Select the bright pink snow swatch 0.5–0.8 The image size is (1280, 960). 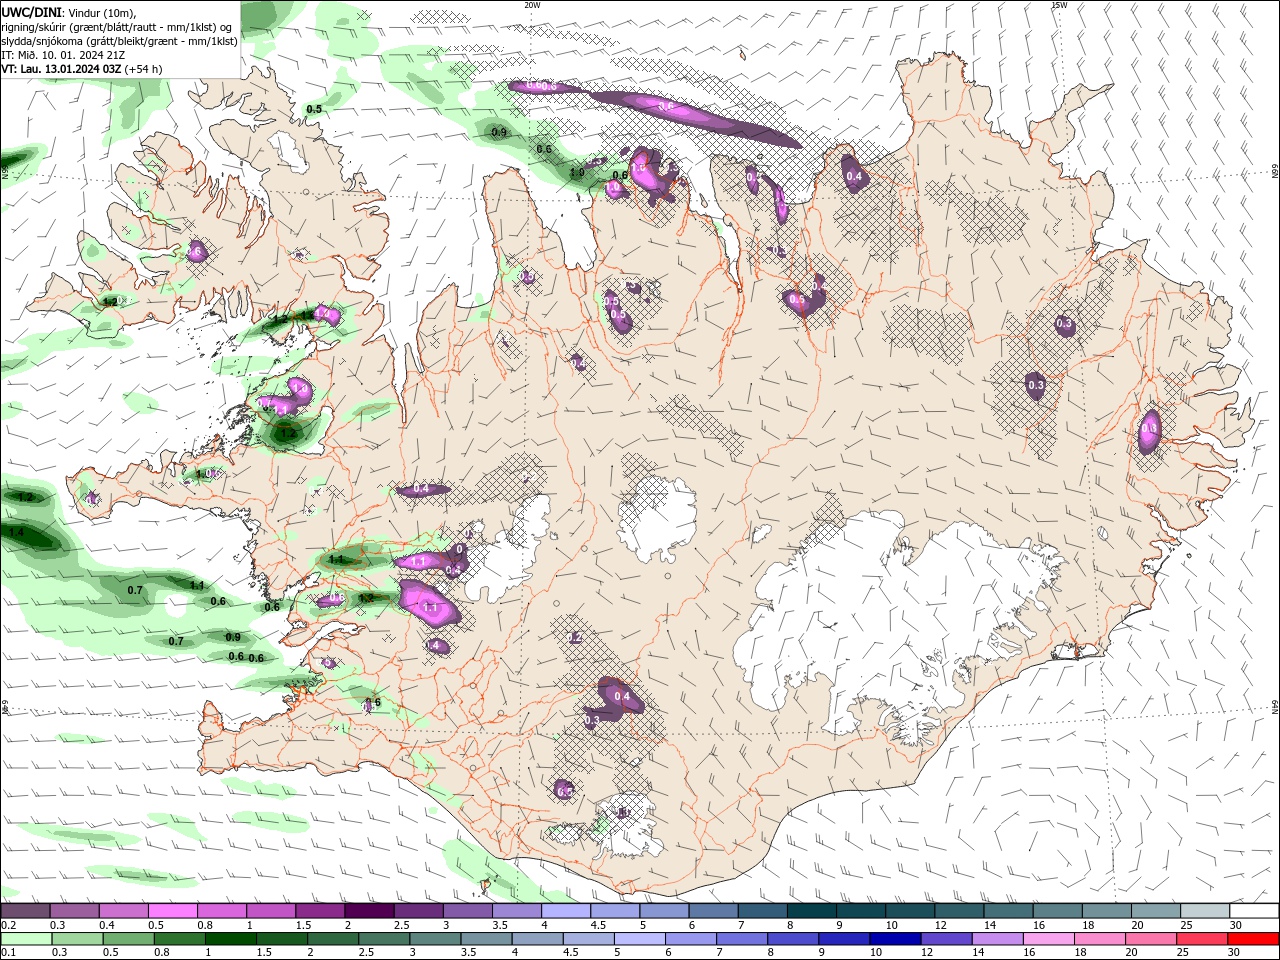pos(172,910)
